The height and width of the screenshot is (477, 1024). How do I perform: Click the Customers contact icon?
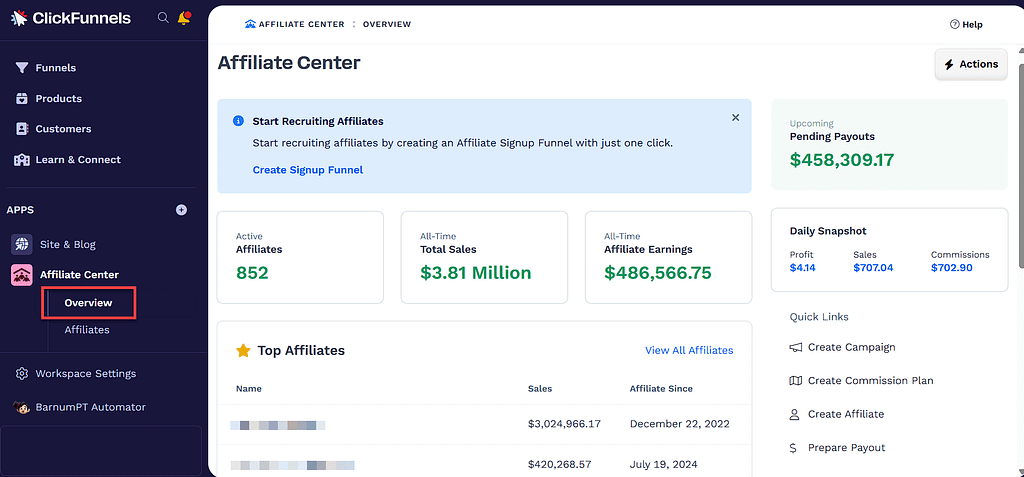pyautogui.click(x=22, y=129)
